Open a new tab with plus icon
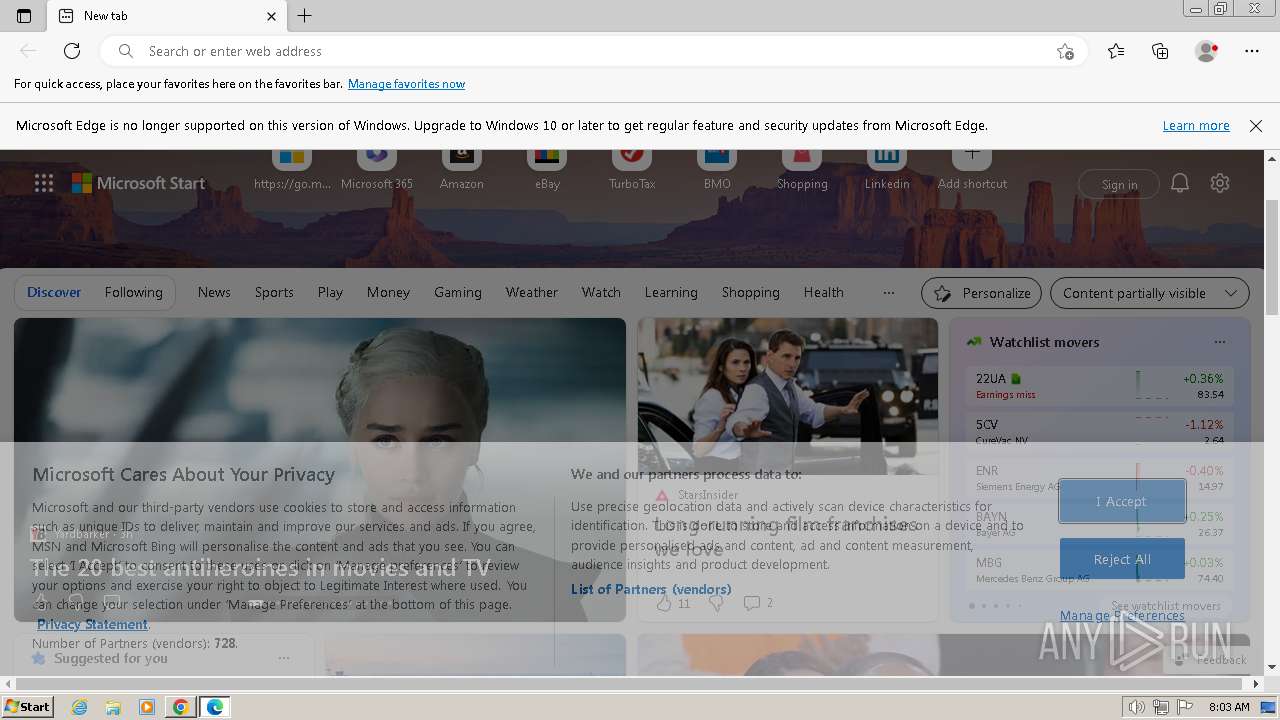Image resolution: width=1280 pixels, height=720 pixels. click(305, 16)
